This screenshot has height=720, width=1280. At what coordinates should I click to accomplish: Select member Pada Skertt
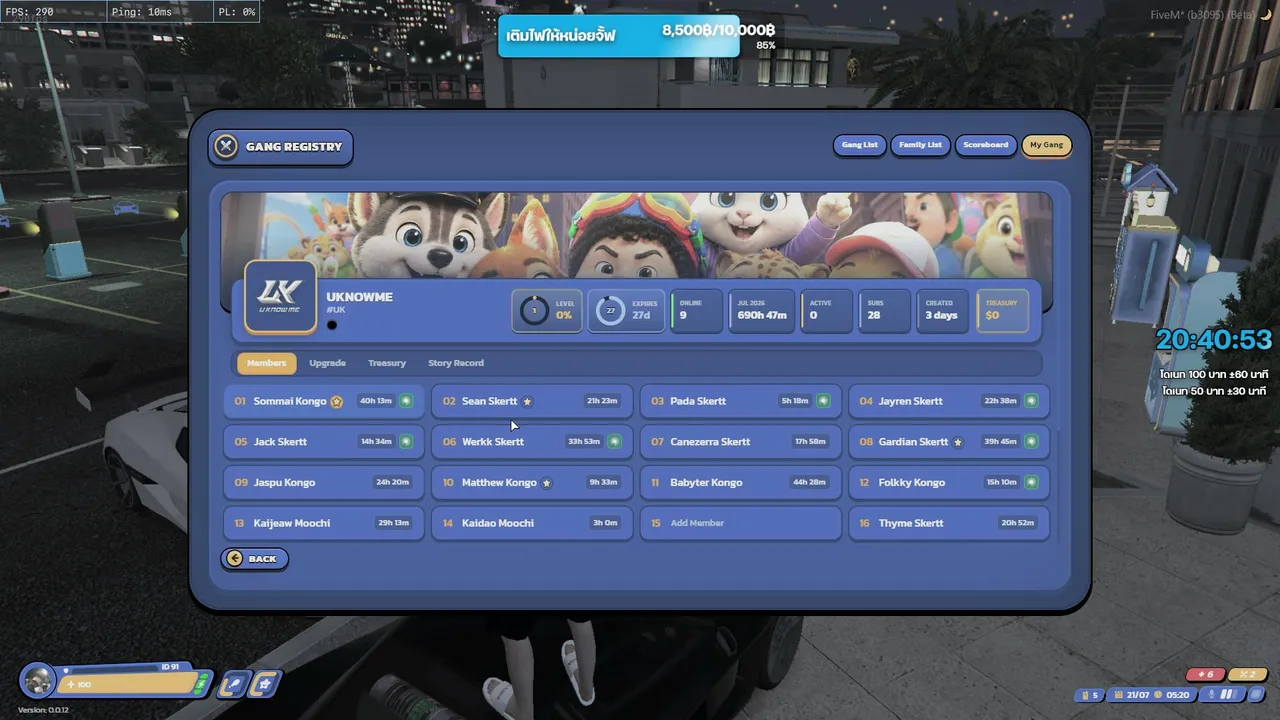pyautogui.click(x=741, y=401)
